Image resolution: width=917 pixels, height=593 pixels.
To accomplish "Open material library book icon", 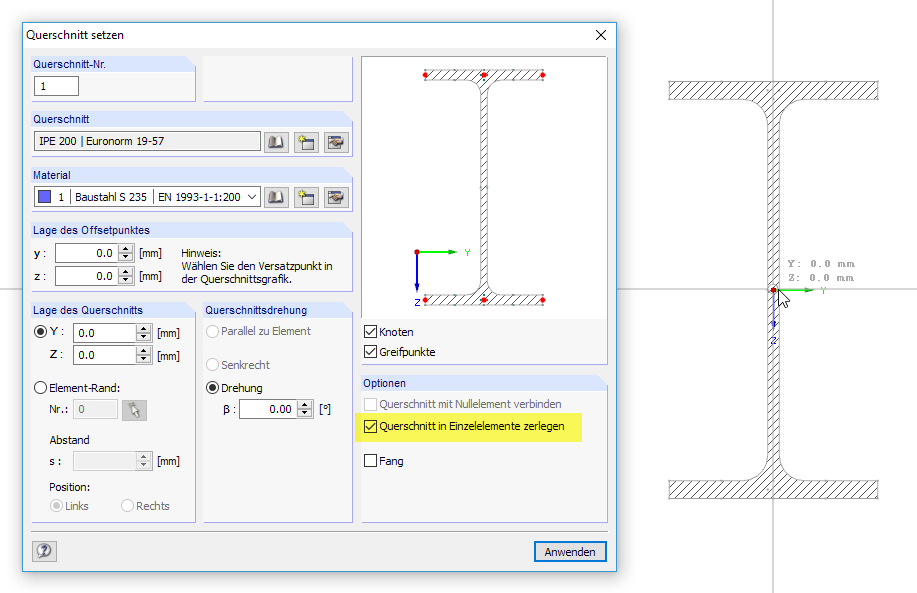I will 276,198.
